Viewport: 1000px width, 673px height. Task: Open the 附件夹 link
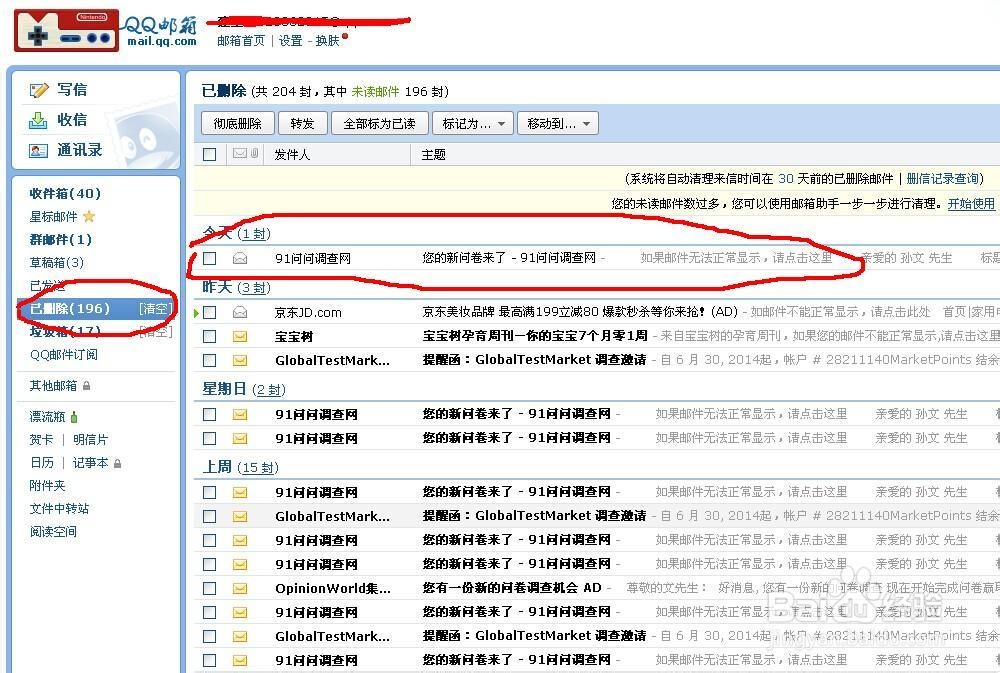coord(47,485)
